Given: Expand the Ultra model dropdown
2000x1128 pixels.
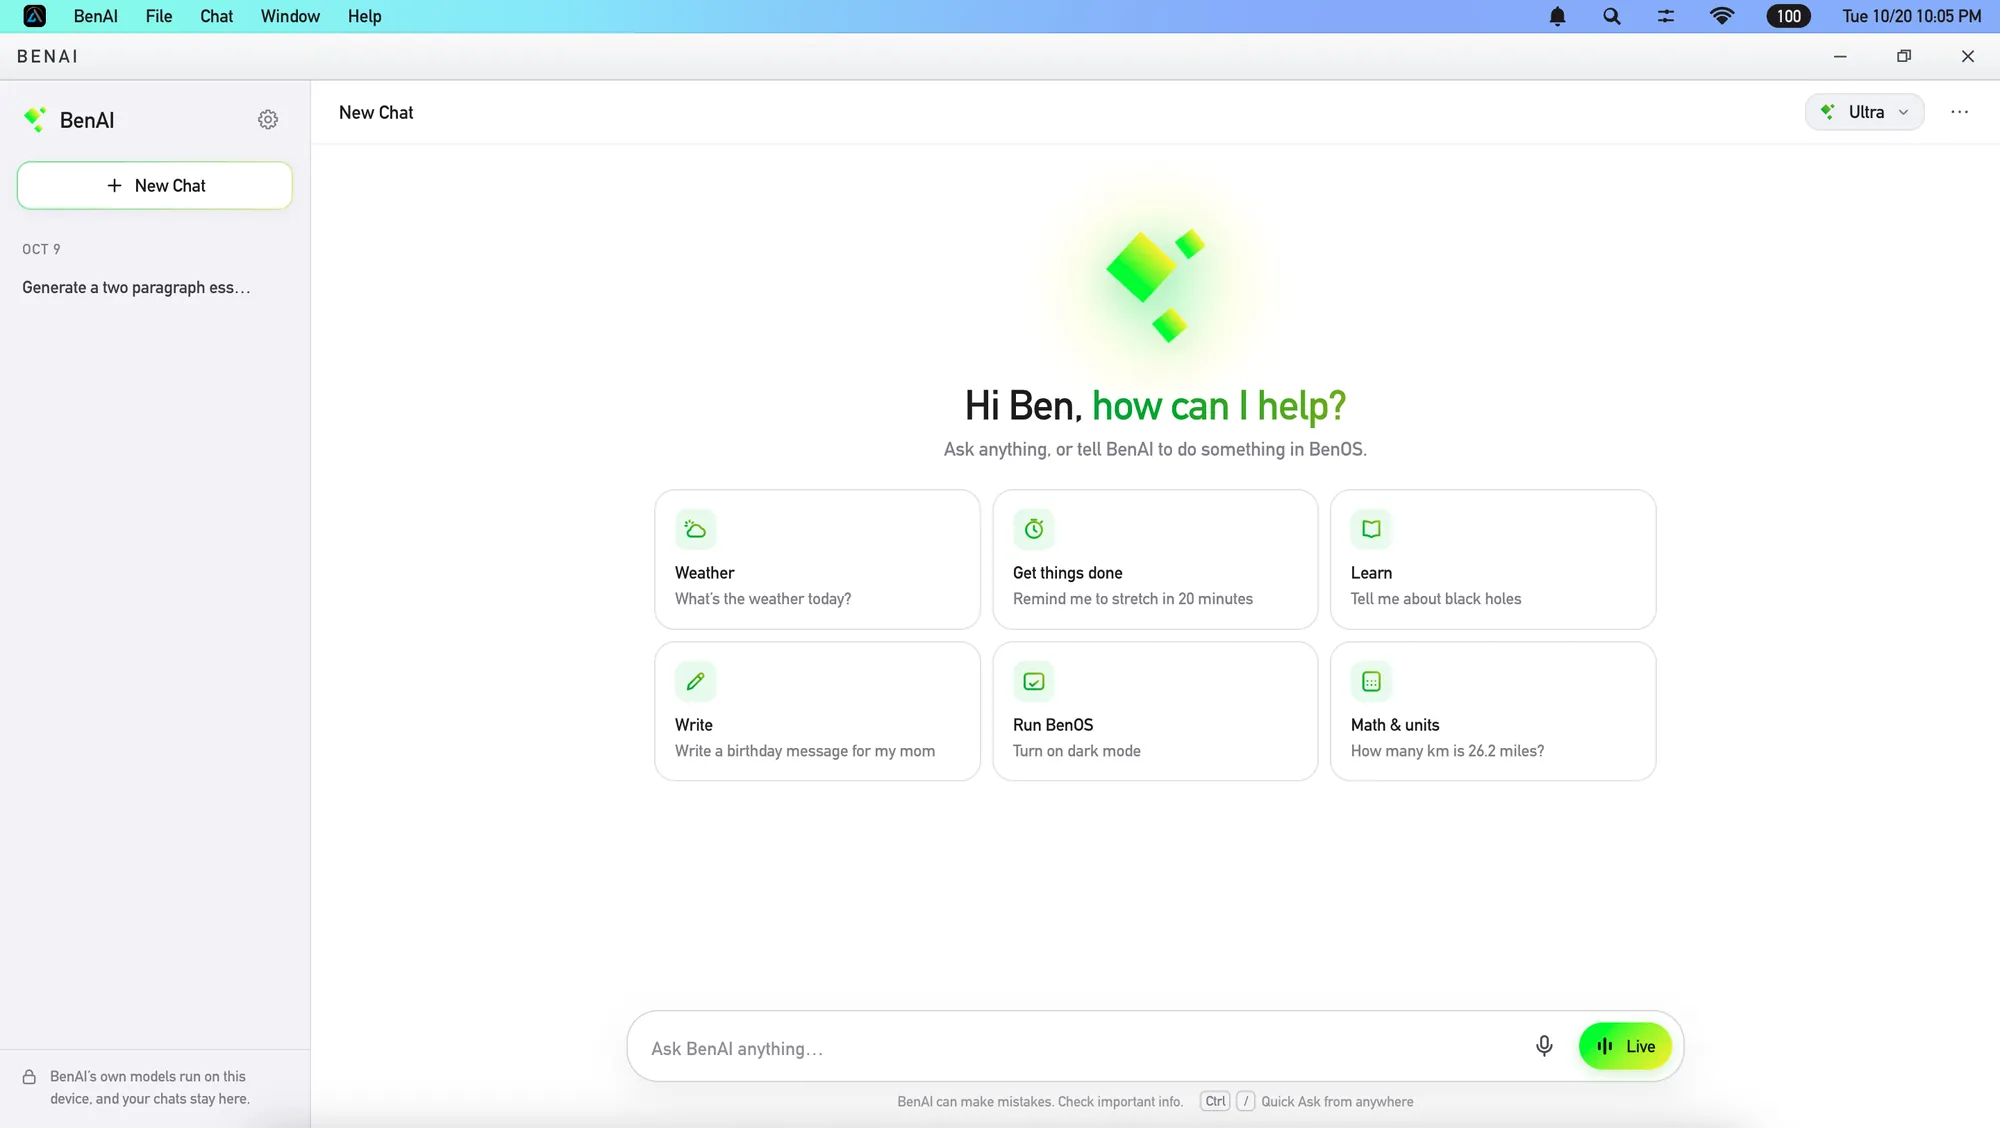Looking at the screenshot, I should point(1864,112).
